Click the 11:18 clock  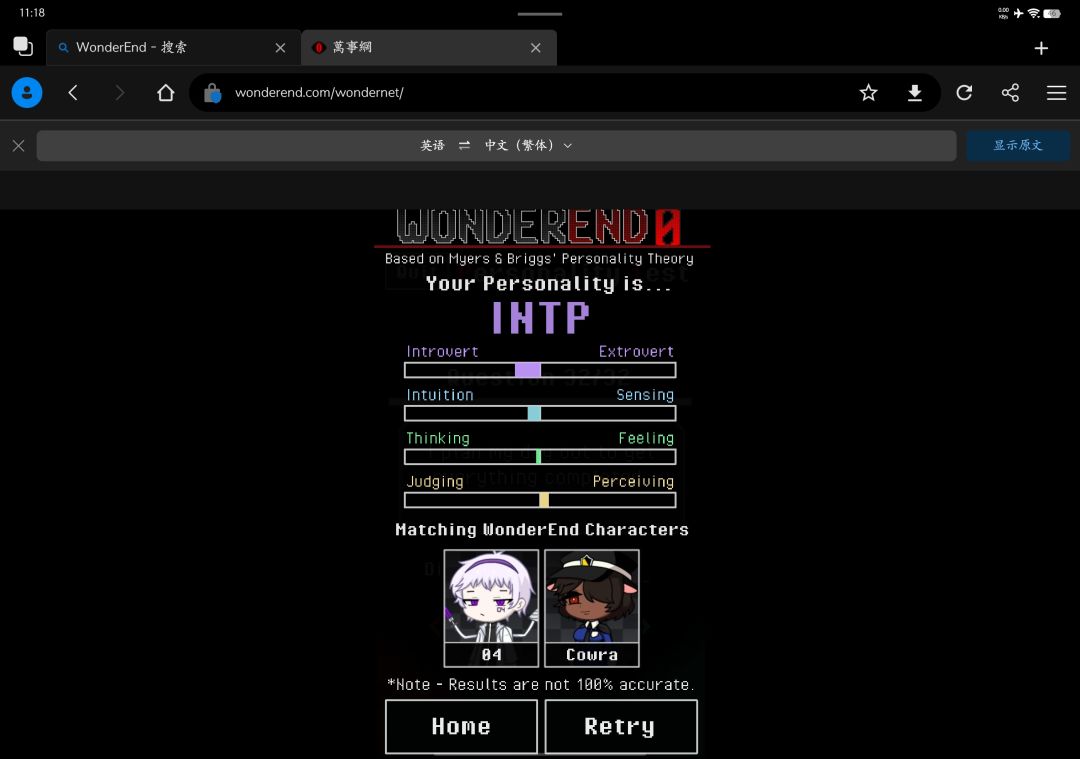click(32, 12)
